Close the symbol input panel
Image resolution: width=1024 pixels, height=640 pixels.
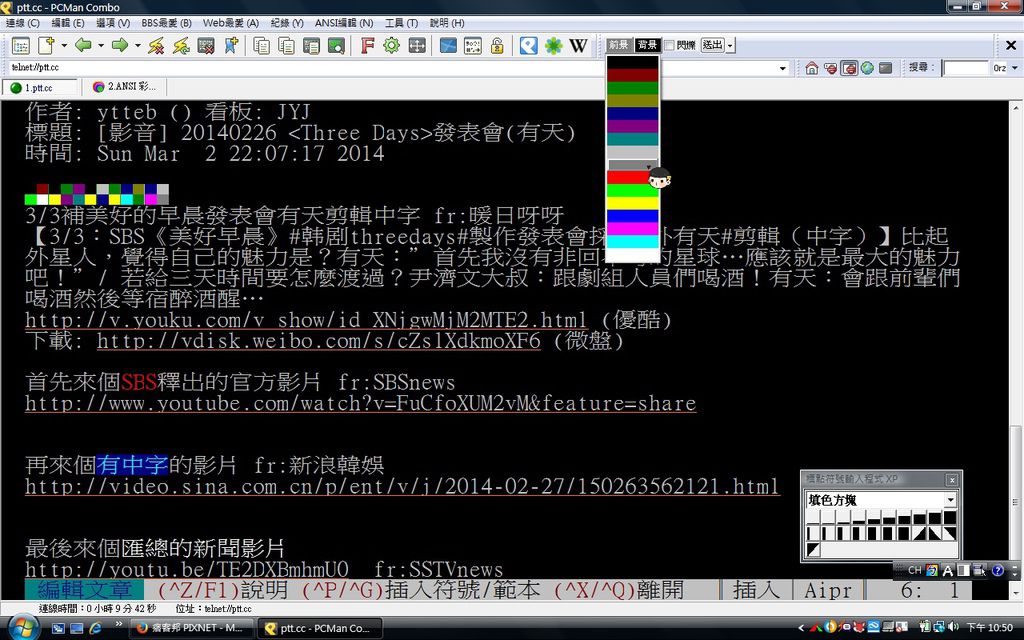coord(952,480)
